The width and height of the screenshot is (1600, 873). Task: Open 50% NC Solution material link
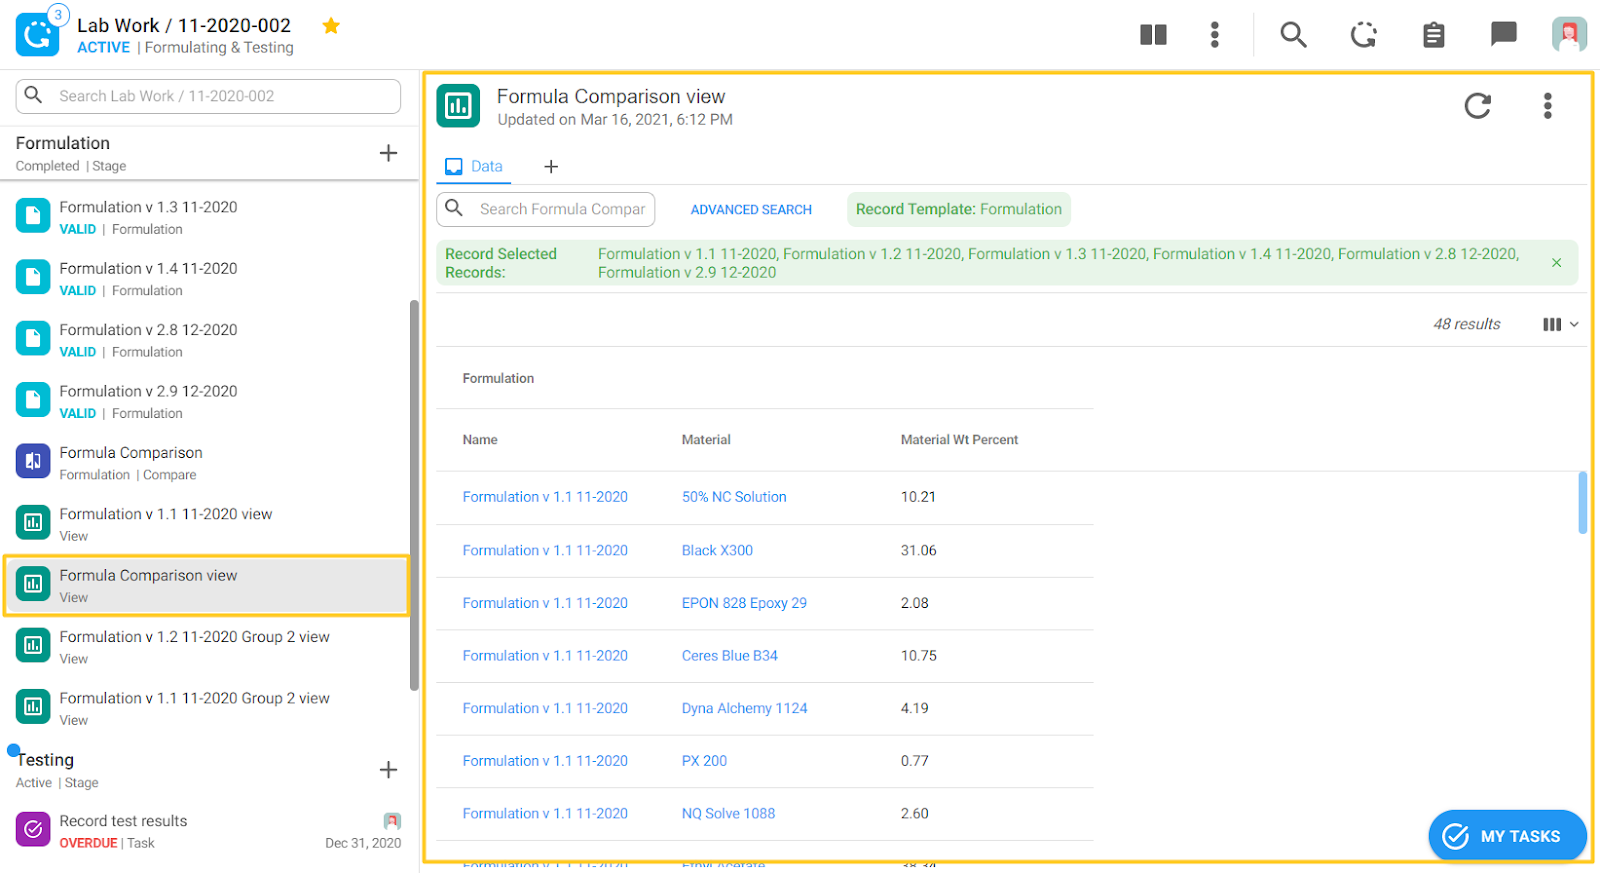pos(734,497)
